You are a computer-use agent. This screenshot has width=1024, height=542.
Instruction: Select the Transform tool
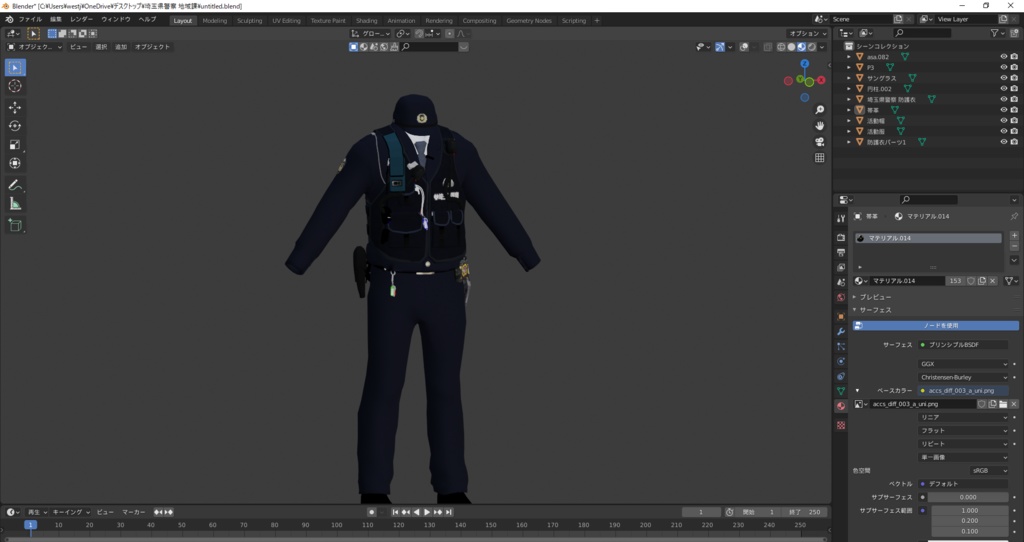15,163
